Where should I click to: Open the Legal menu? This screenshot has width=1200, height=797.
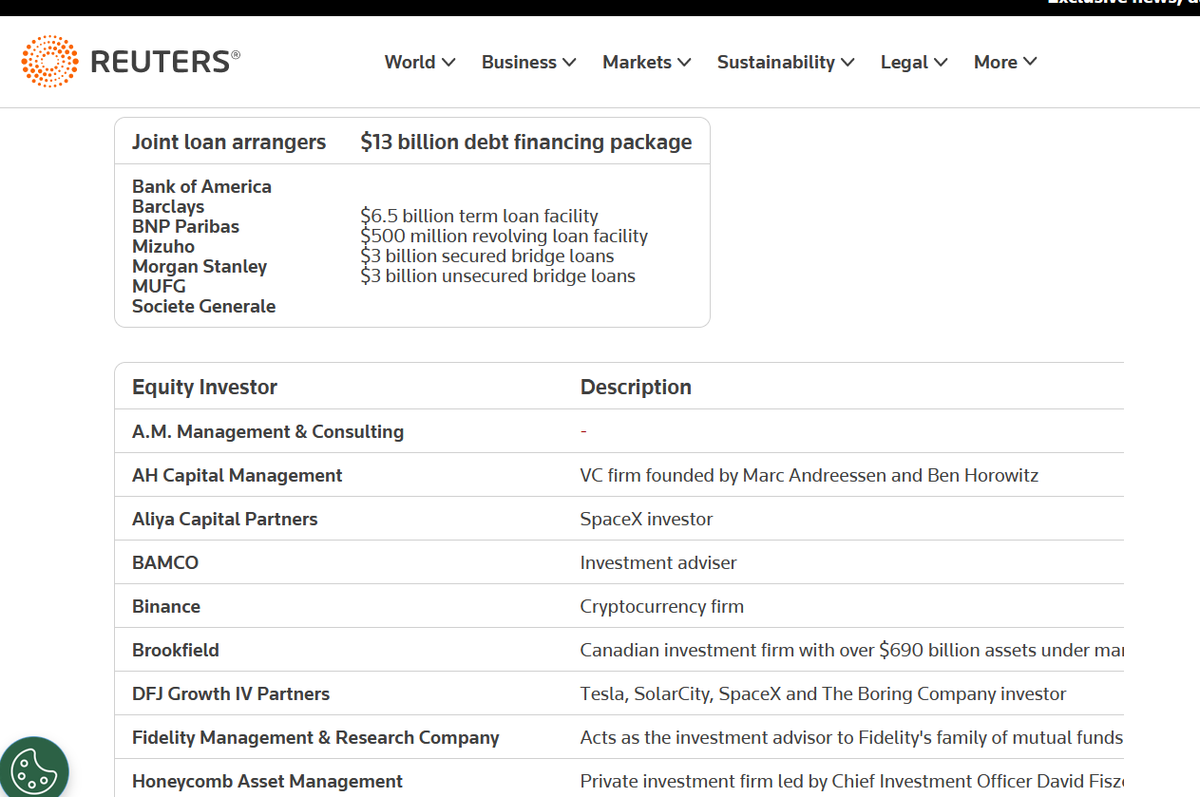pyautogui.click(x=914, y=62)
